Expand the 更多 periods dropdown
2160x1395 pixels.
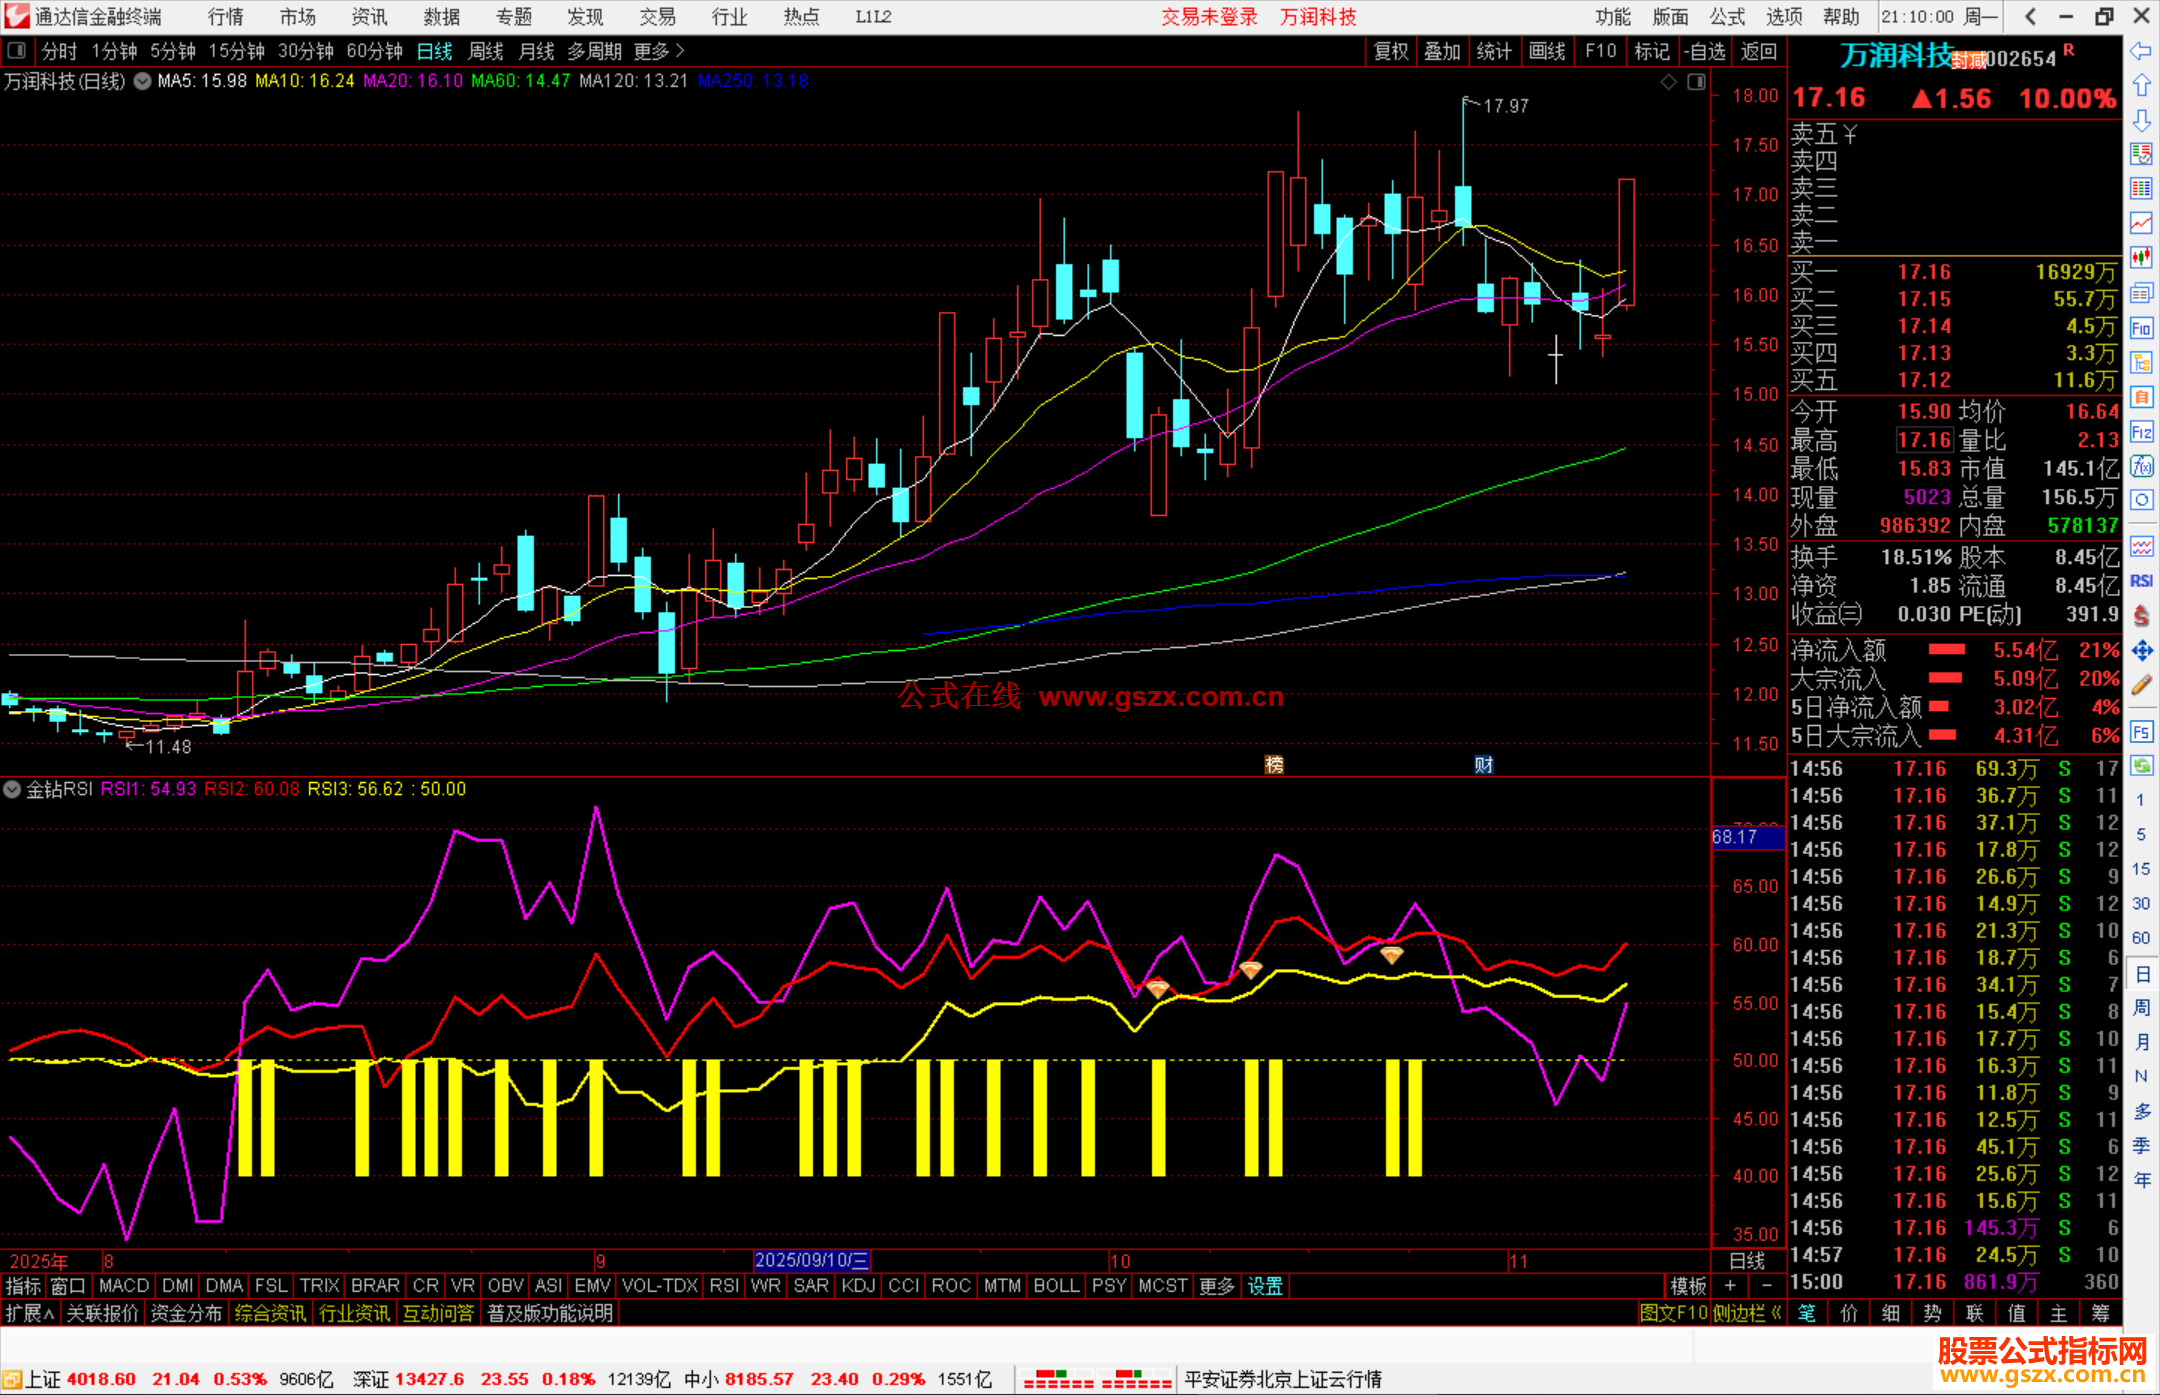coord(659,51)
